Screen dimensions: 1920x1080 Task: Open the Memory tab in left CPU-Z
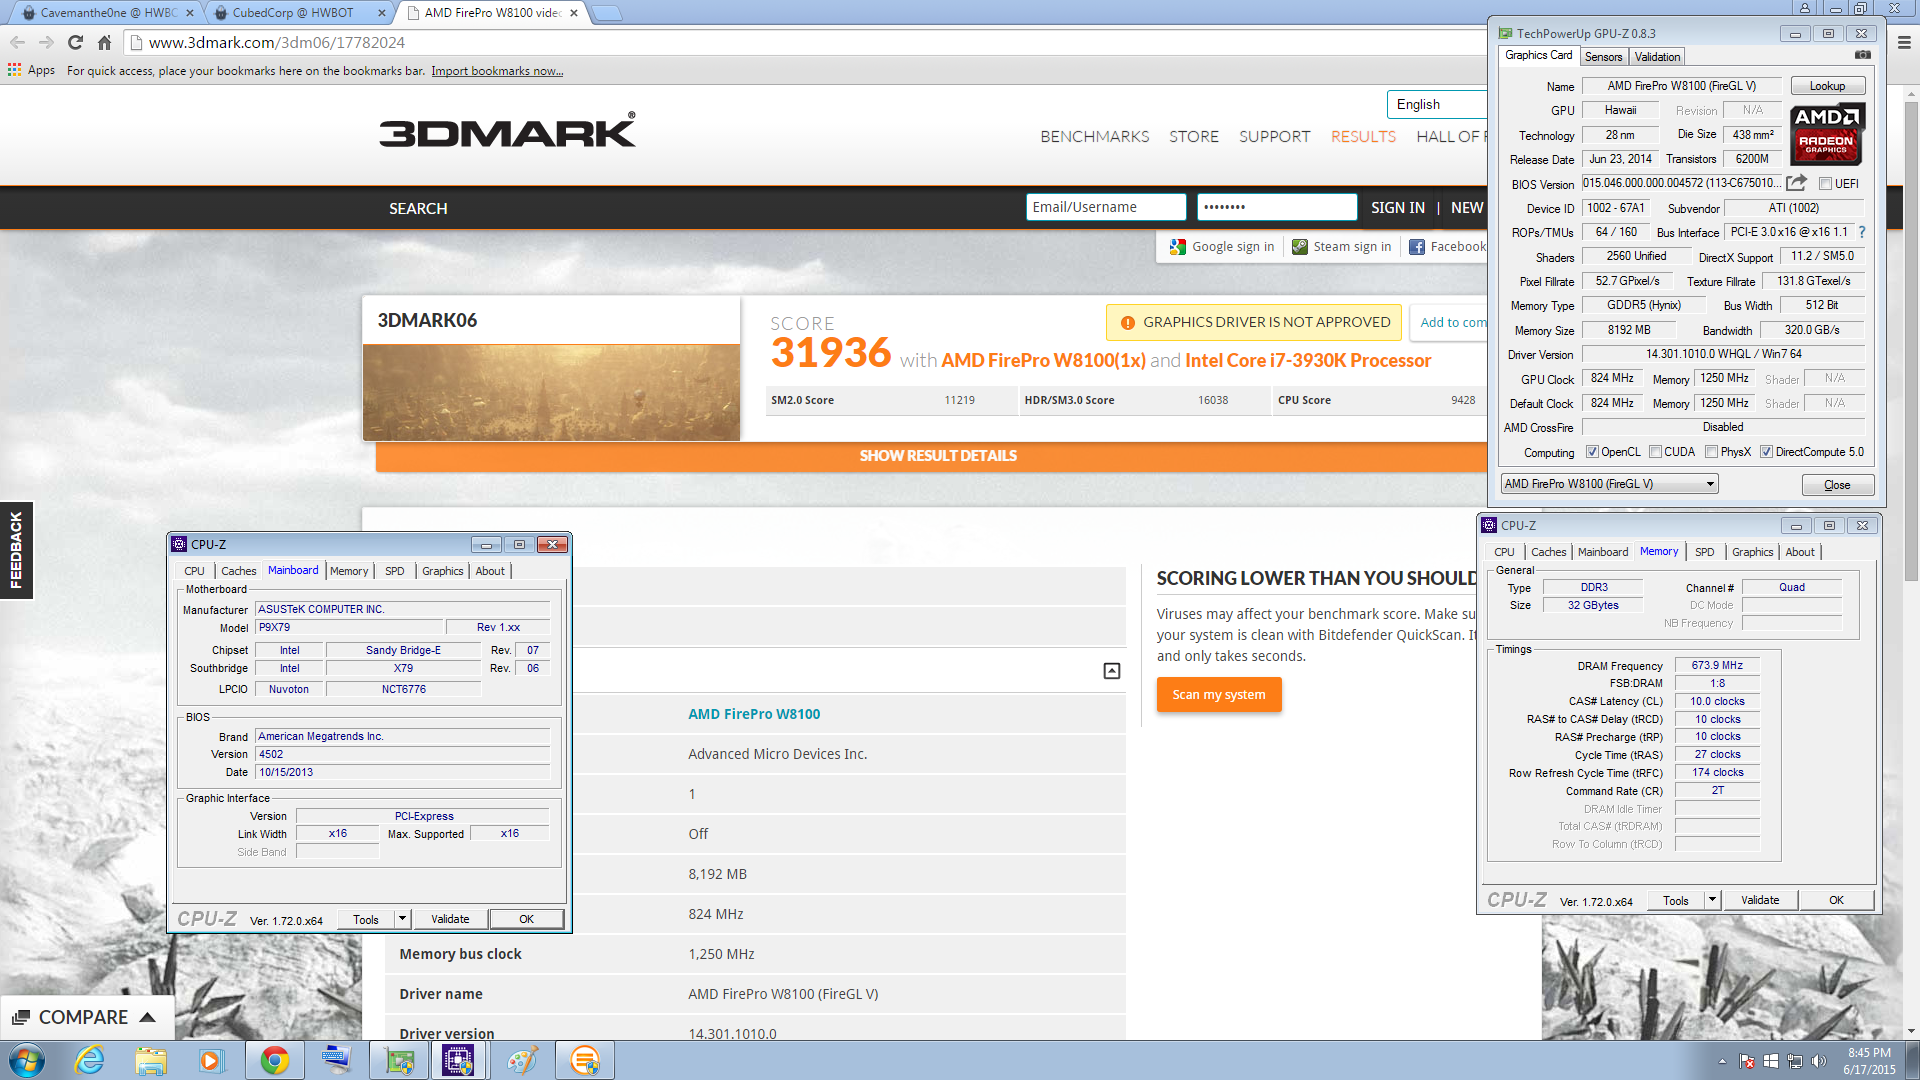[x=349, y=571]
